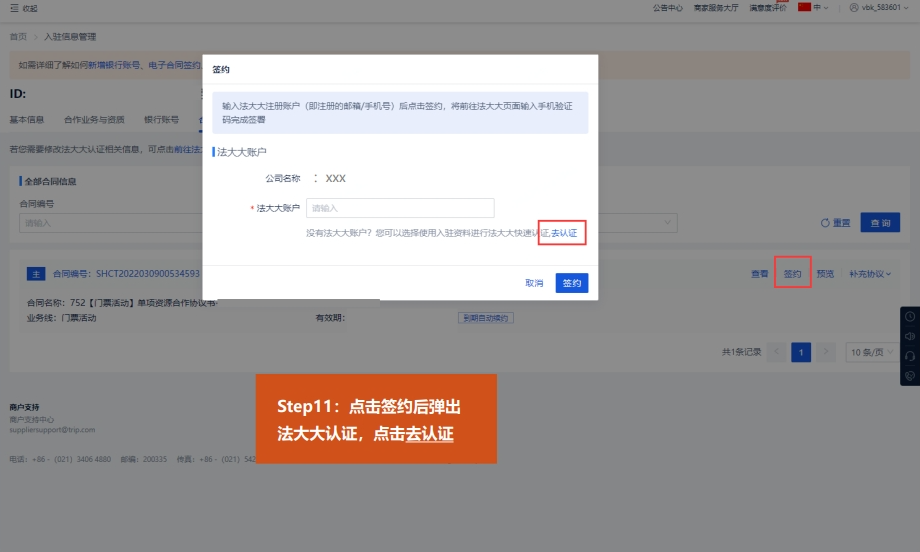Click the 去认证 link in the dialog
The height and width of the screenshot is (552, 920).
coord(564,233)
